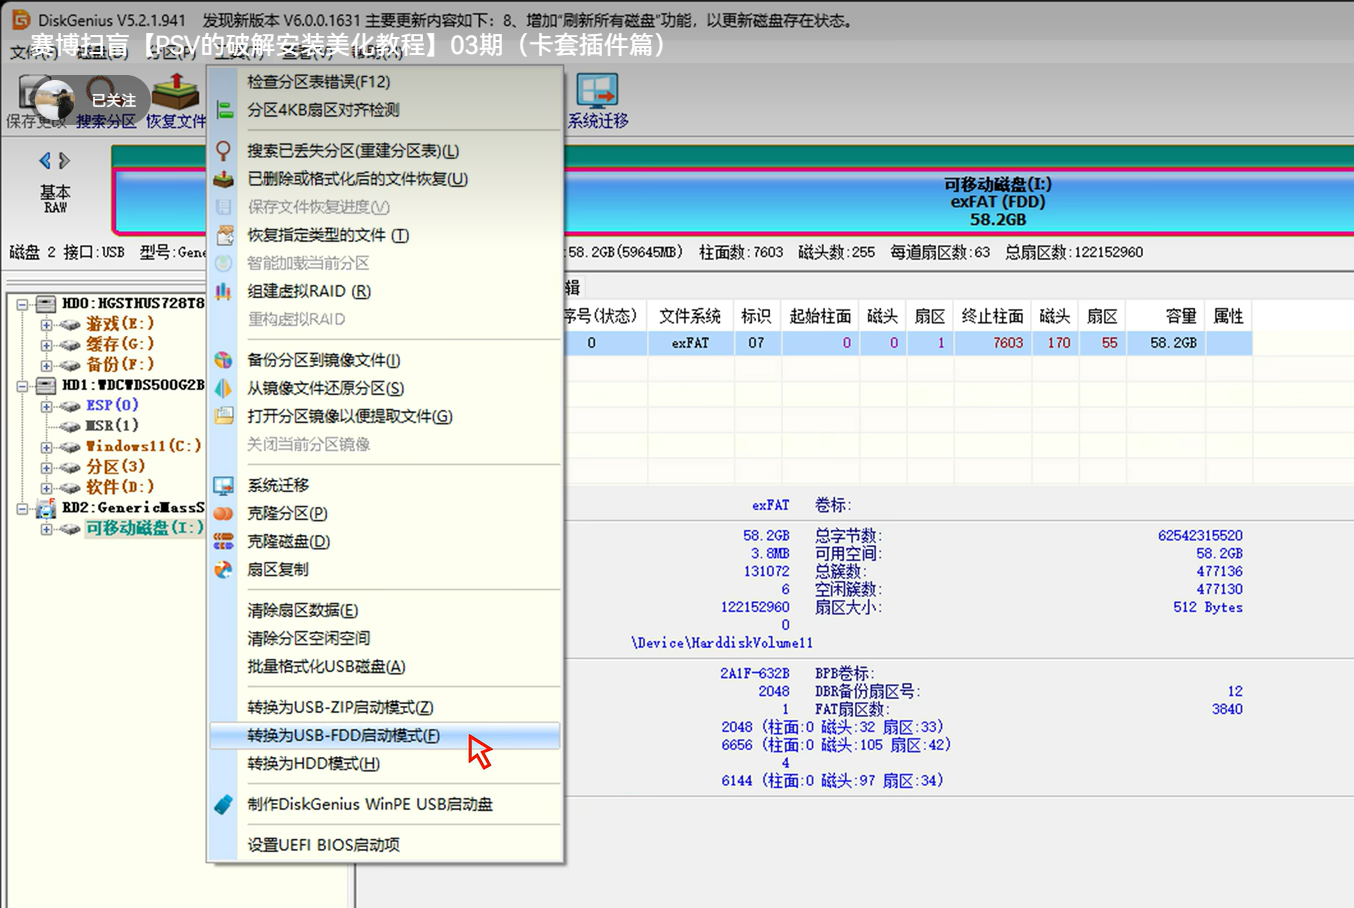The image size is (1354, 908).
Task: Click the WinPE USB boot disk icon
Action: [x=224, y=804]
